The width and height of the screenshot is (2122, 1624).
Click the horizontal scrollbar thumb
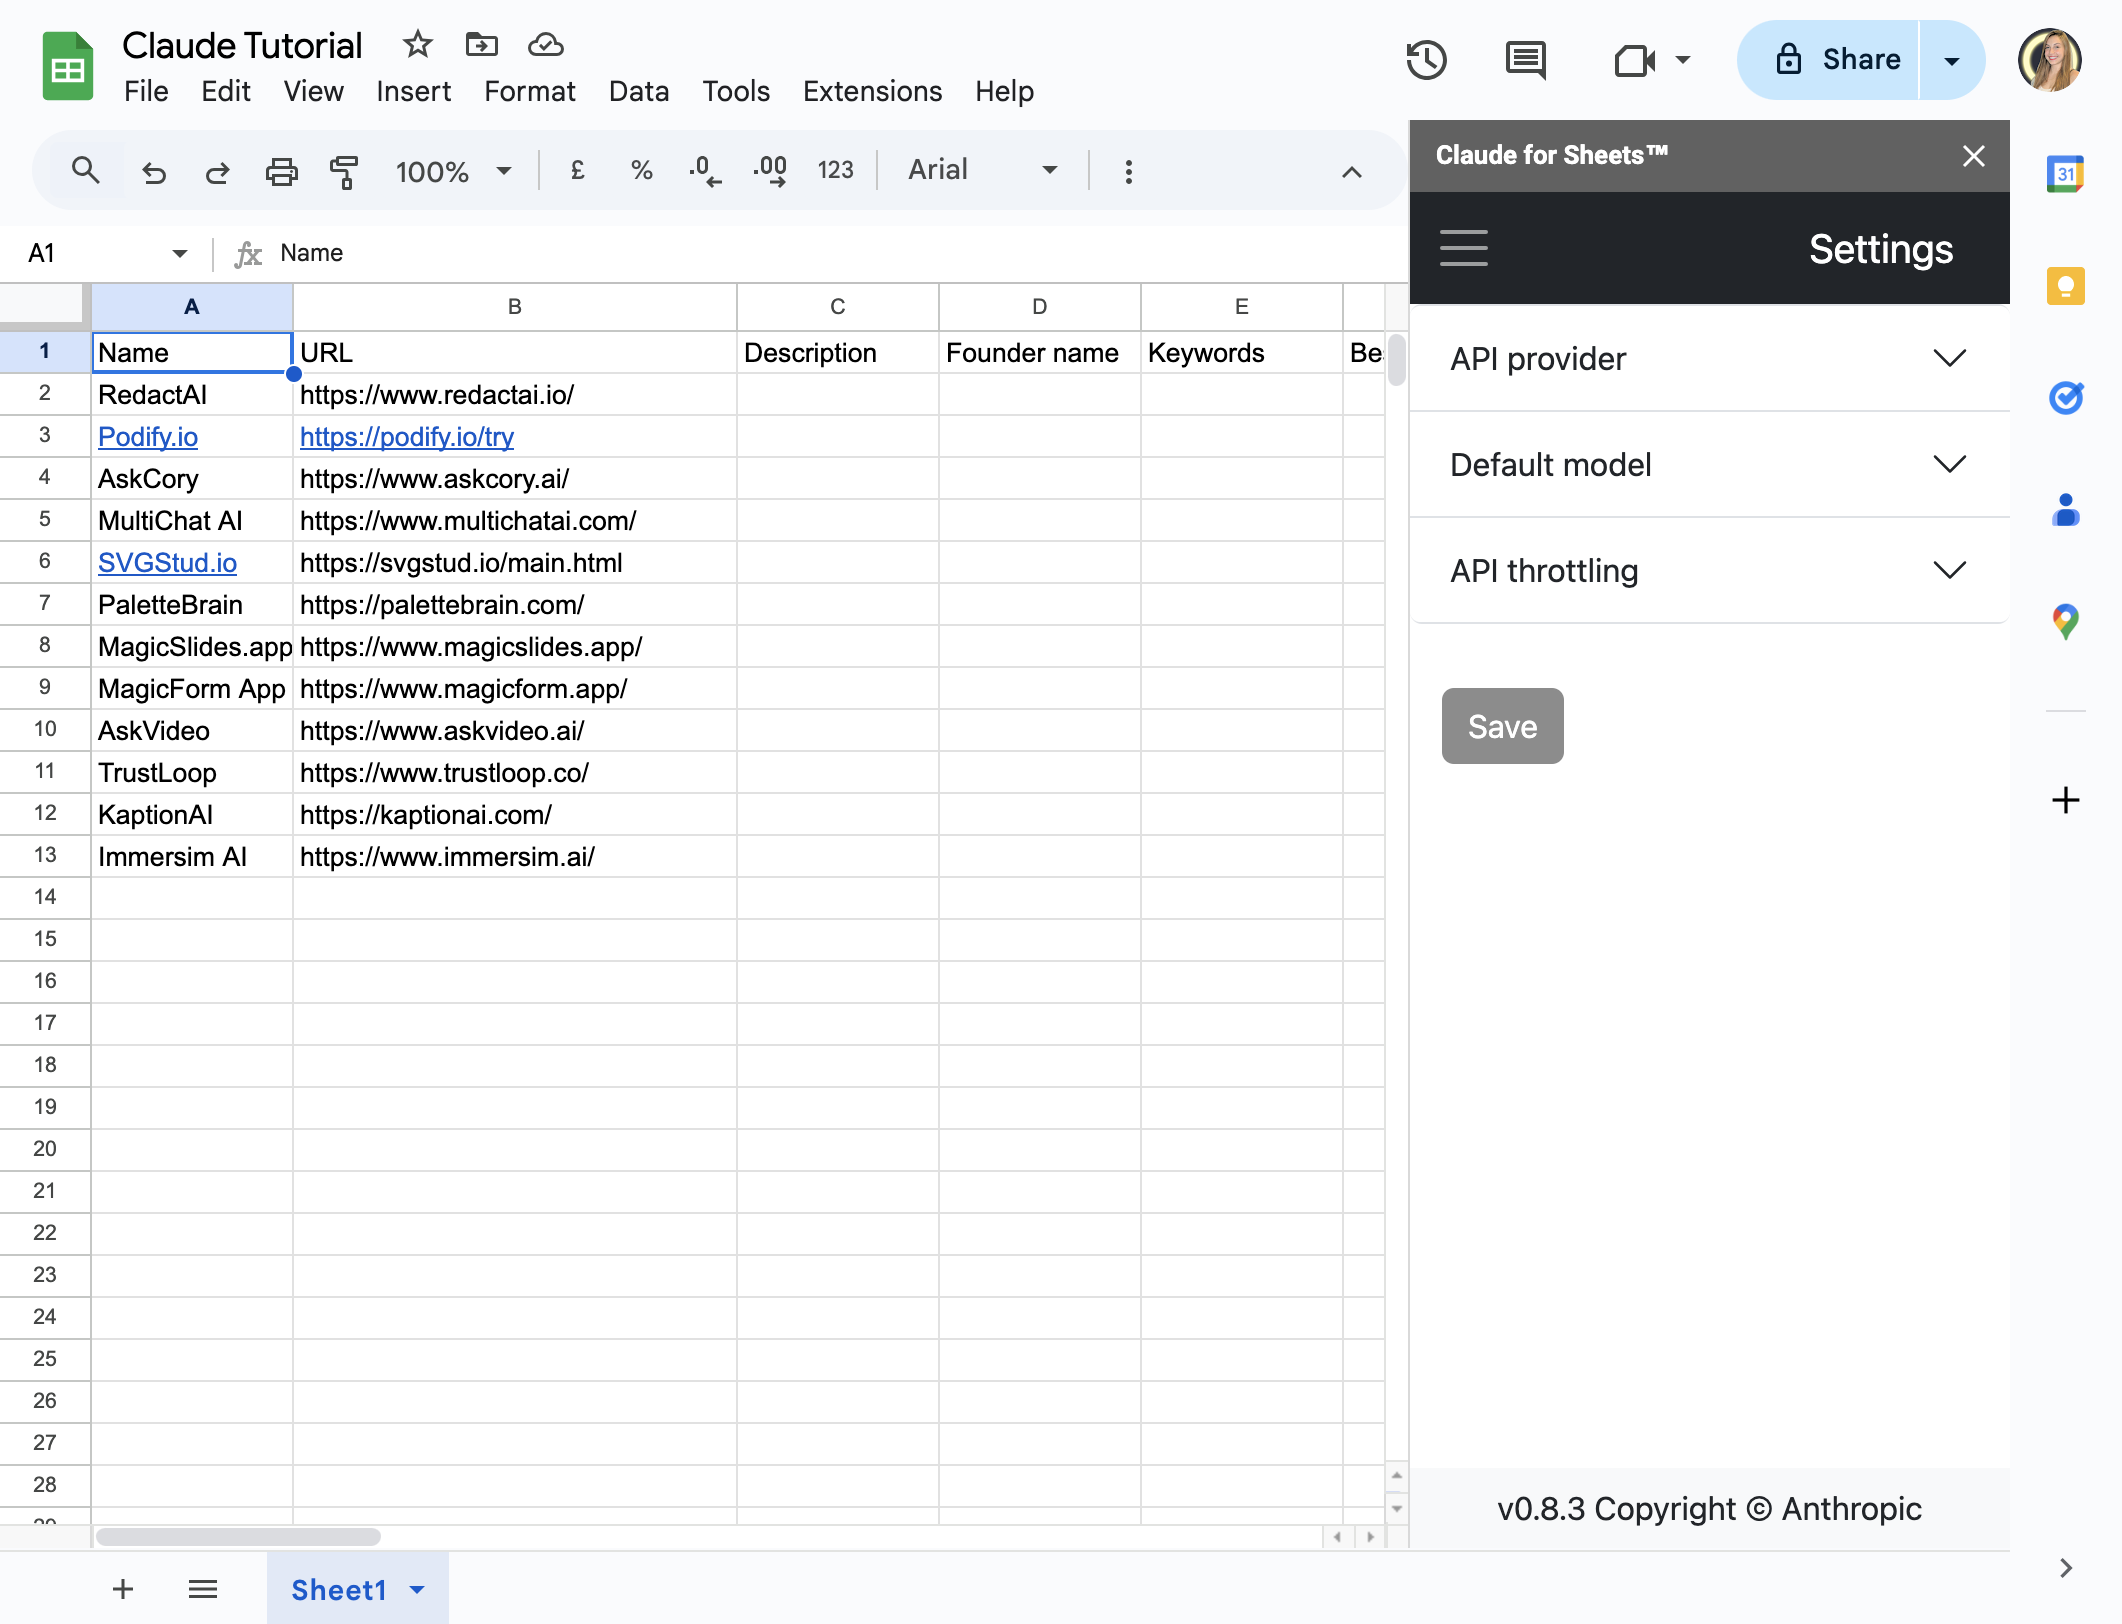(238, 1536)
